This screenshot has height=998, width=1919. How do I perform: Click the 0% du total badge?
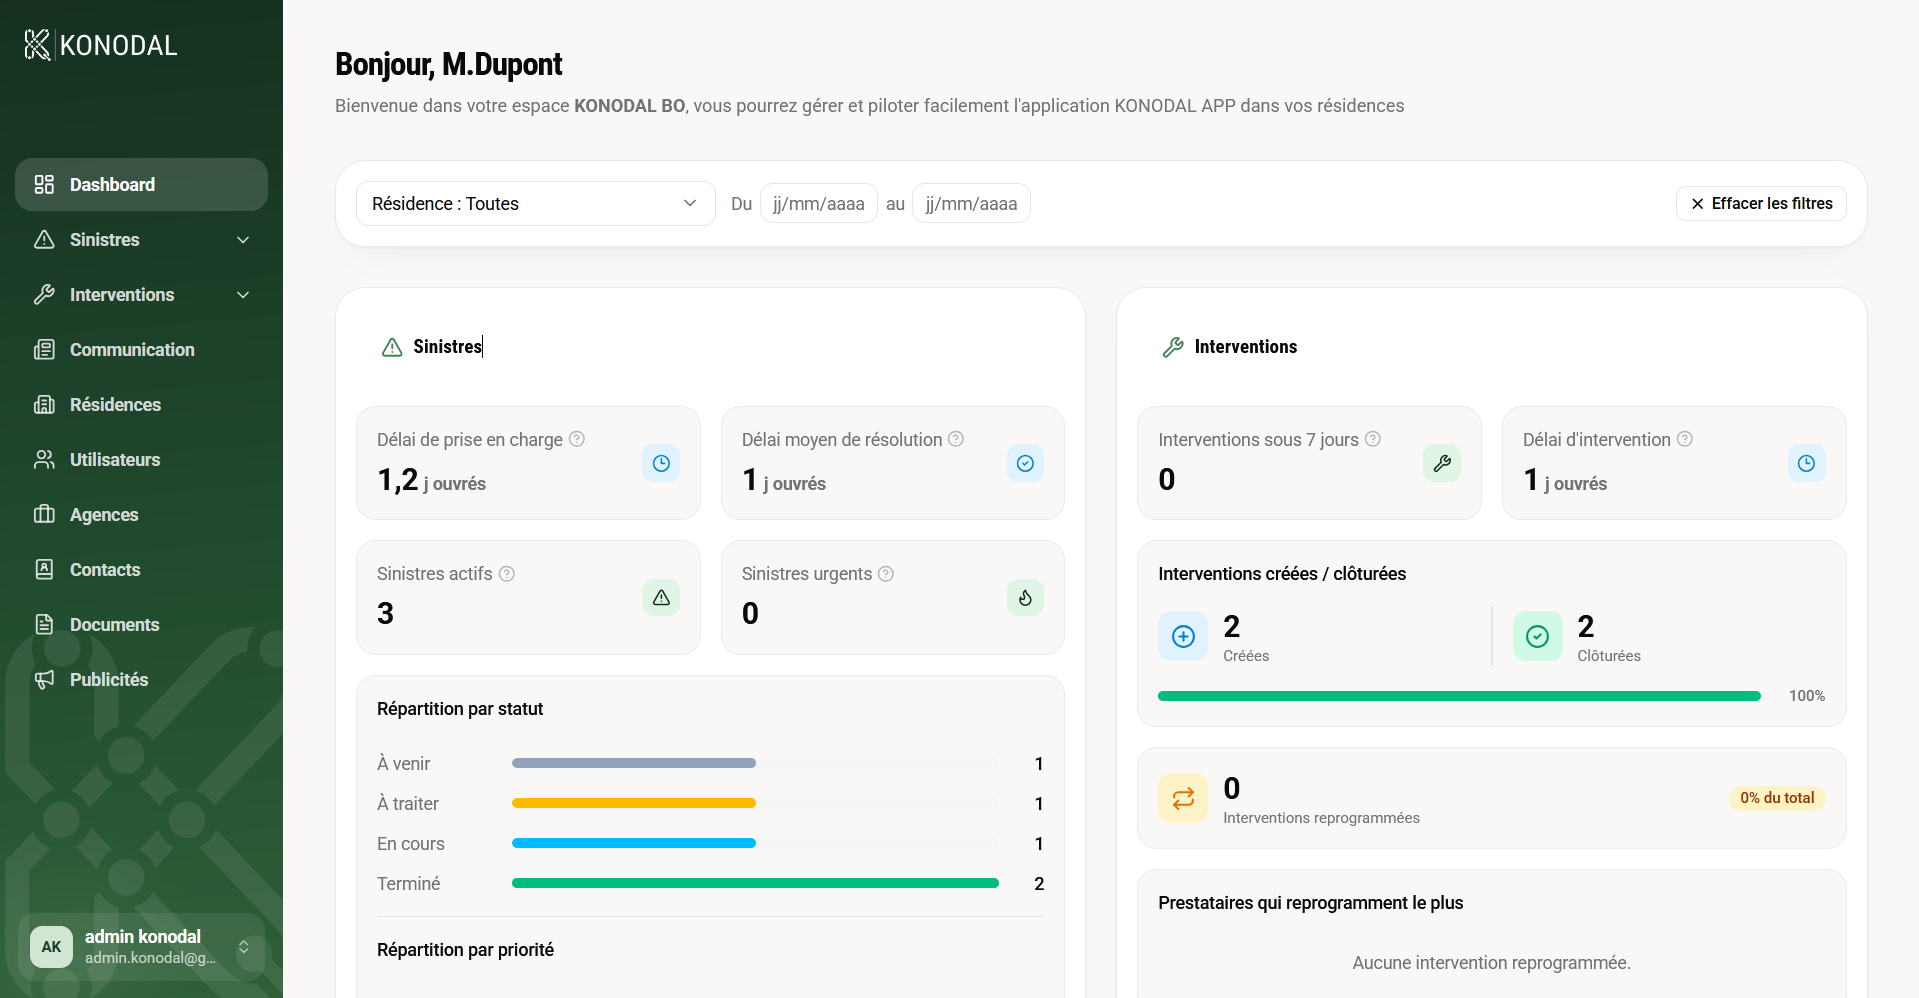tap(1777, 798)
